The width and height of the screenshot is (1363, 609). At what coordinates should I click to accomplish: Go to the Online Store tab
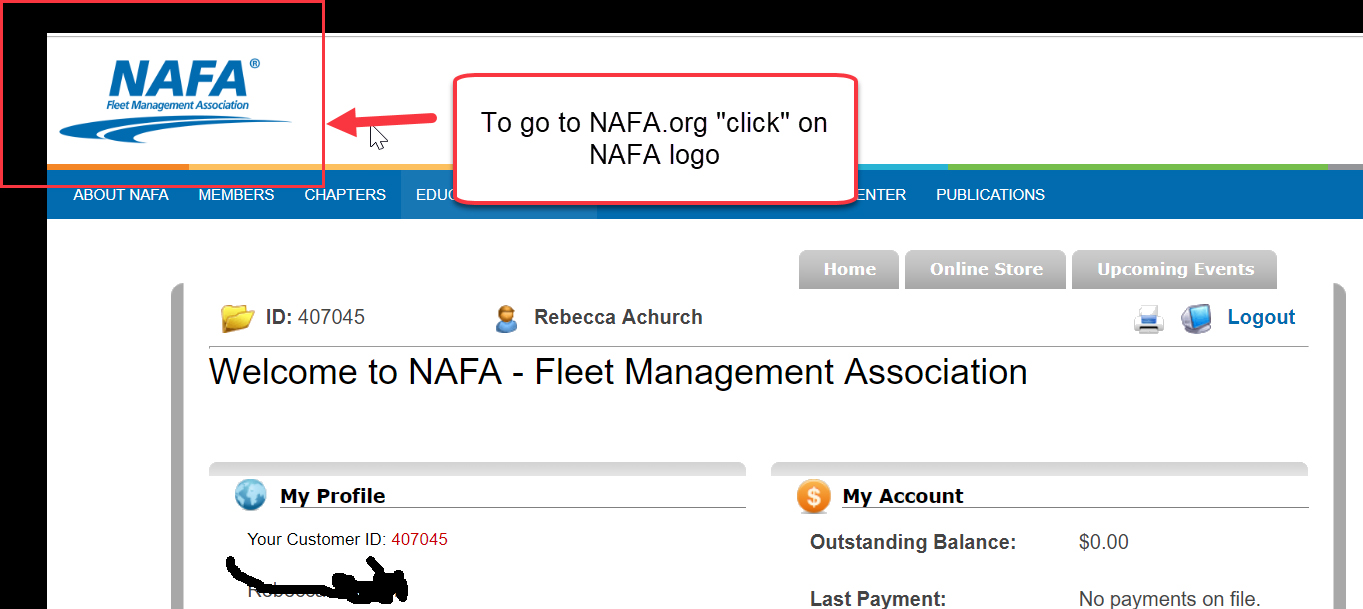pos(986,269)
